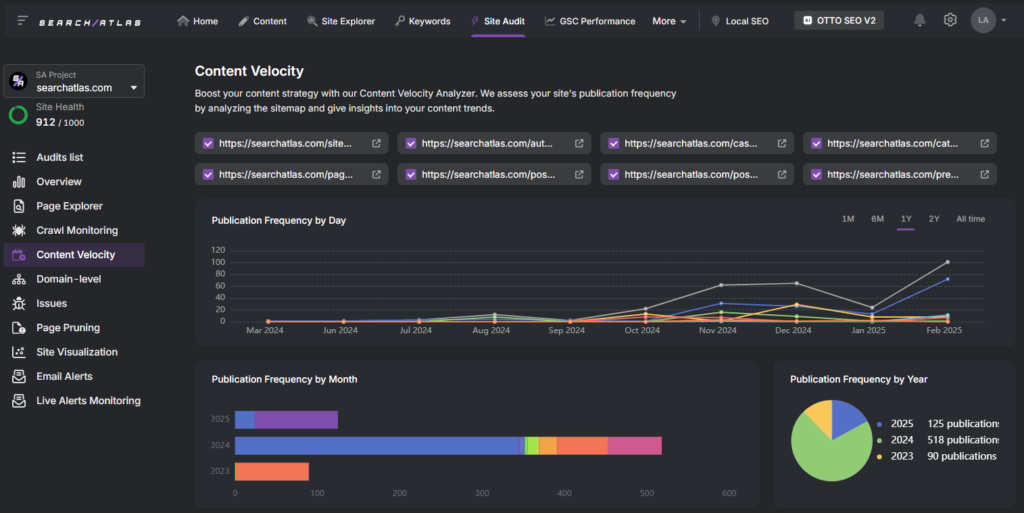This screenshot has height=513, width=1024.
Task: Uncheck the searchatlas.com/pos sitemap checkbox in third column
Action: click(x=614, y=174)
